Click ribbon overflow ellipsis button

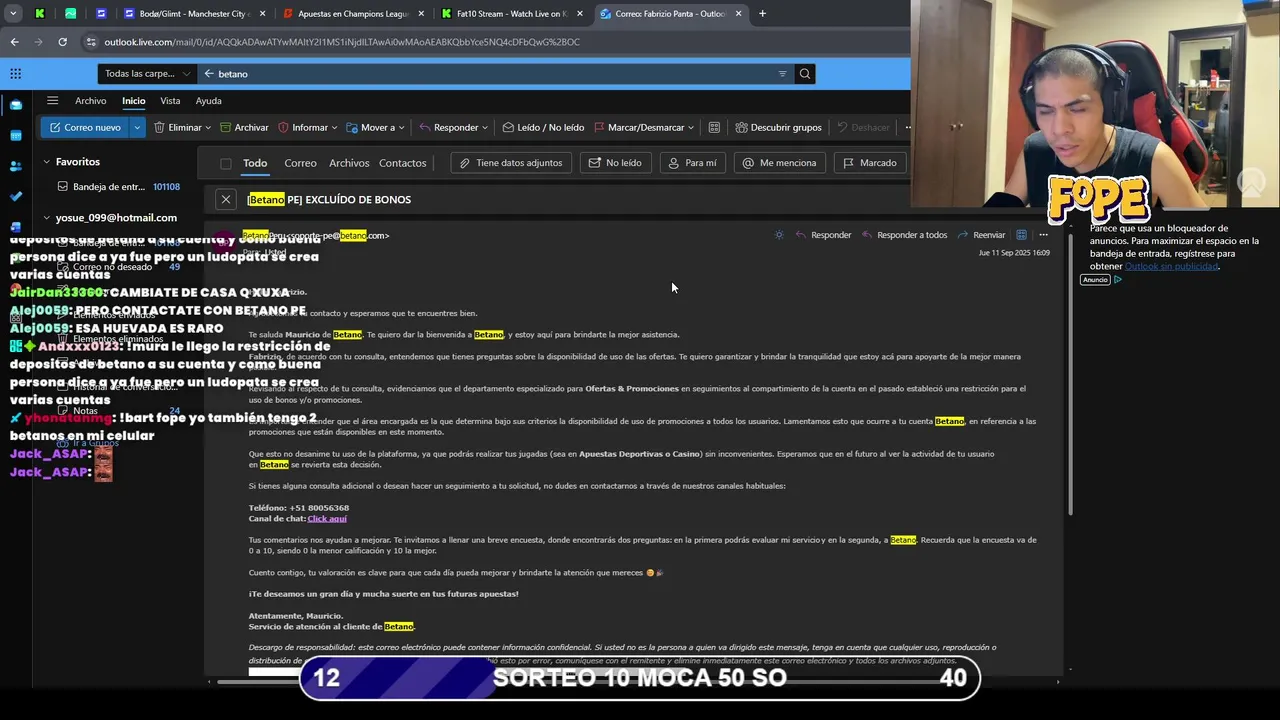pos(907,127)
